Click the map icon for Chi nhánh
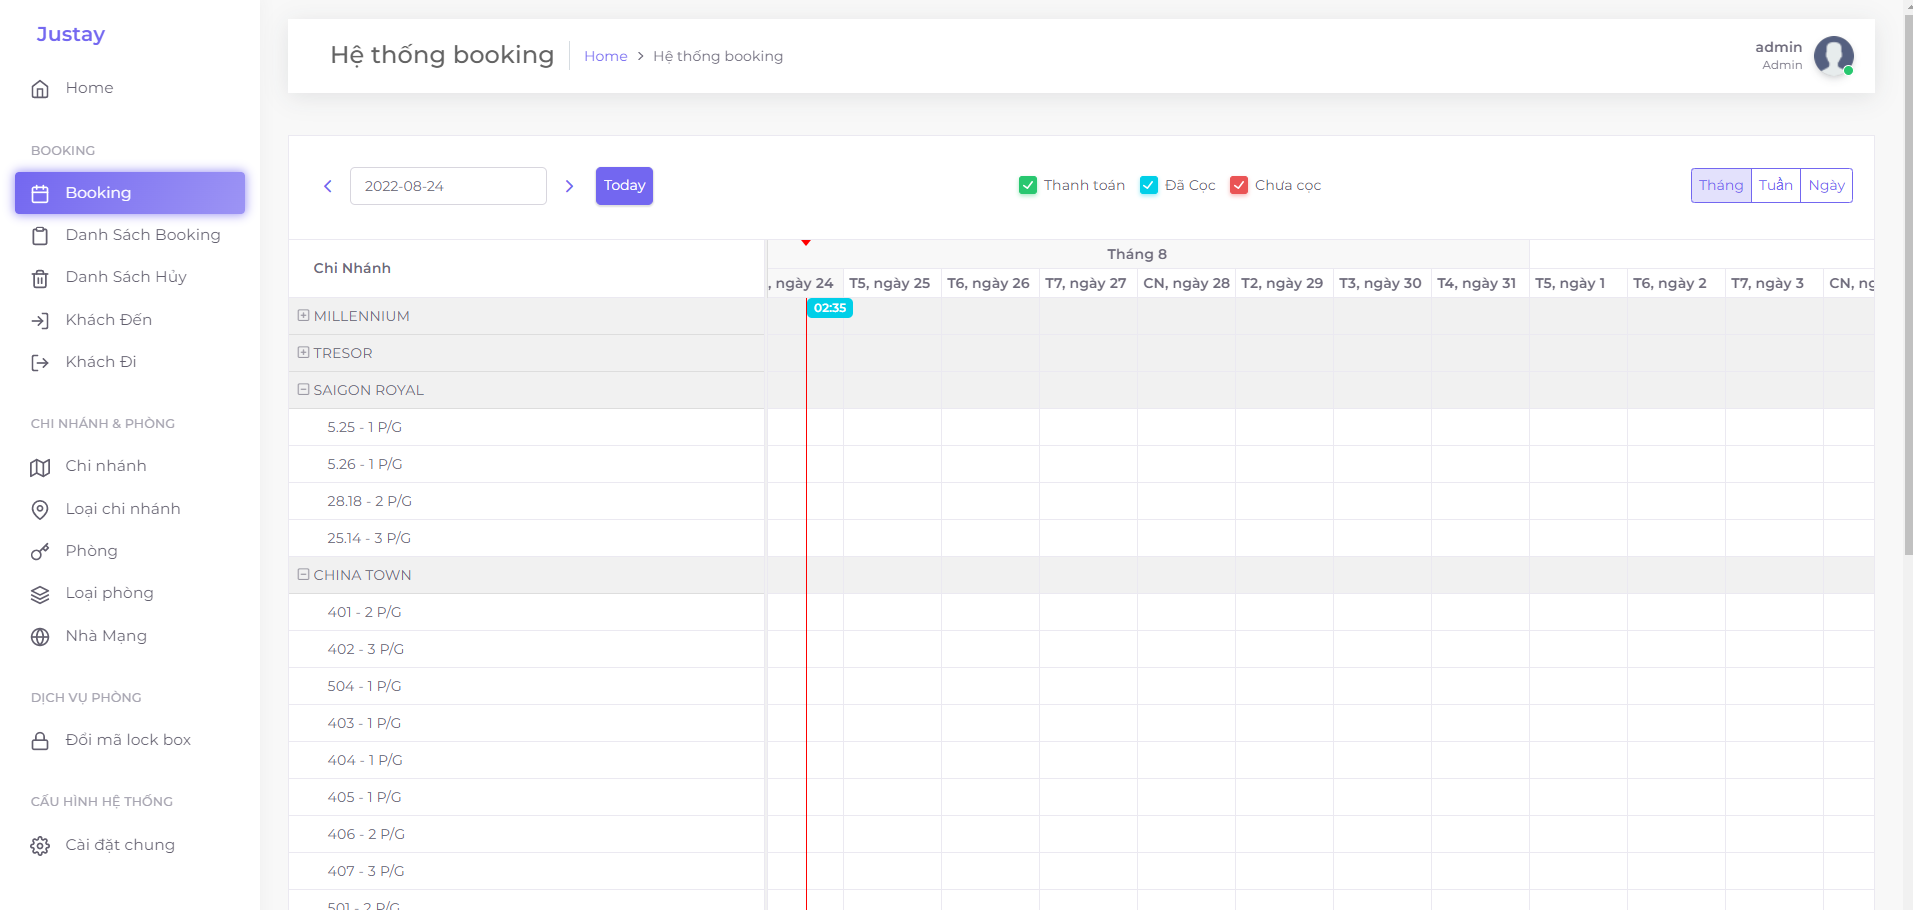The height and width of the screenshot is (910, 1913). click(40, 467)
